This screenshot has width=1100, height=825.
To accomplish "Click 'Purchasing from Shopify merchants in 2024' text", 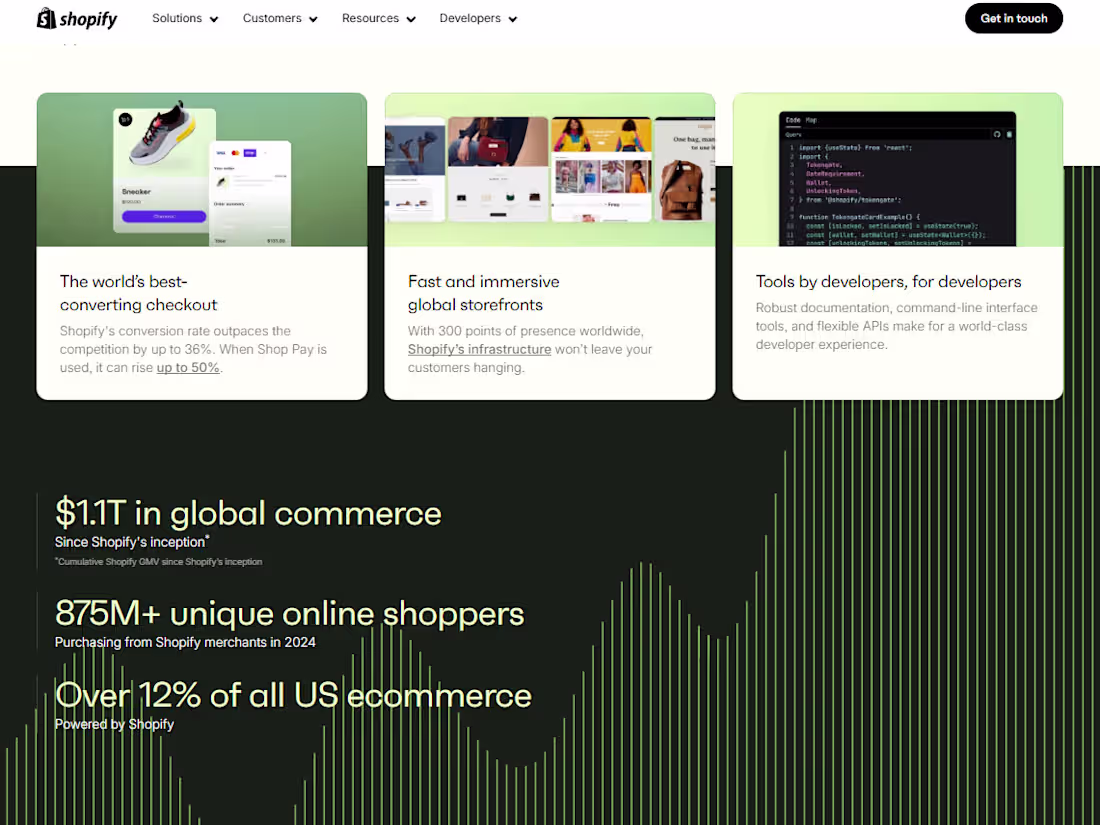I will [185, 643].
